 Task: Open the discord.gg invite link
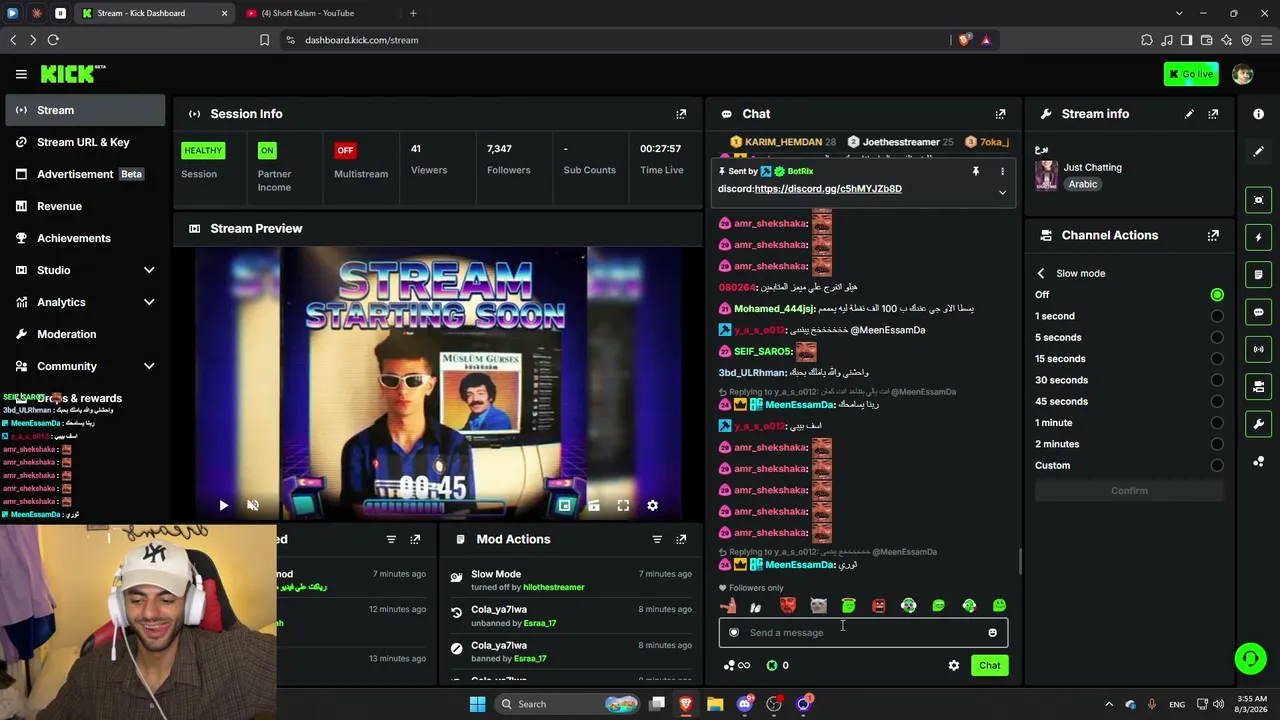[x=828, y=189]
